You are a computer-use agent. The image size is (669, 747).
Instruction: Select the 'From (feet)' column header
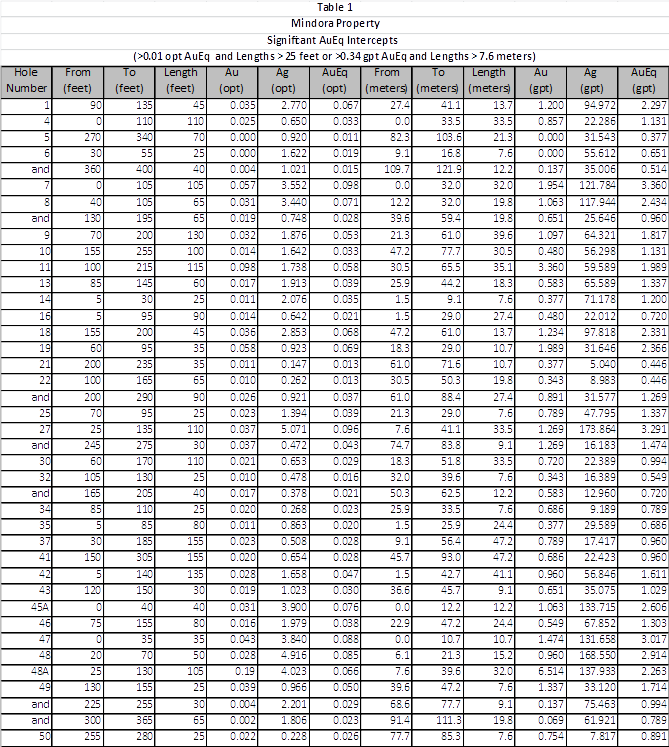[x=77, y=81]
